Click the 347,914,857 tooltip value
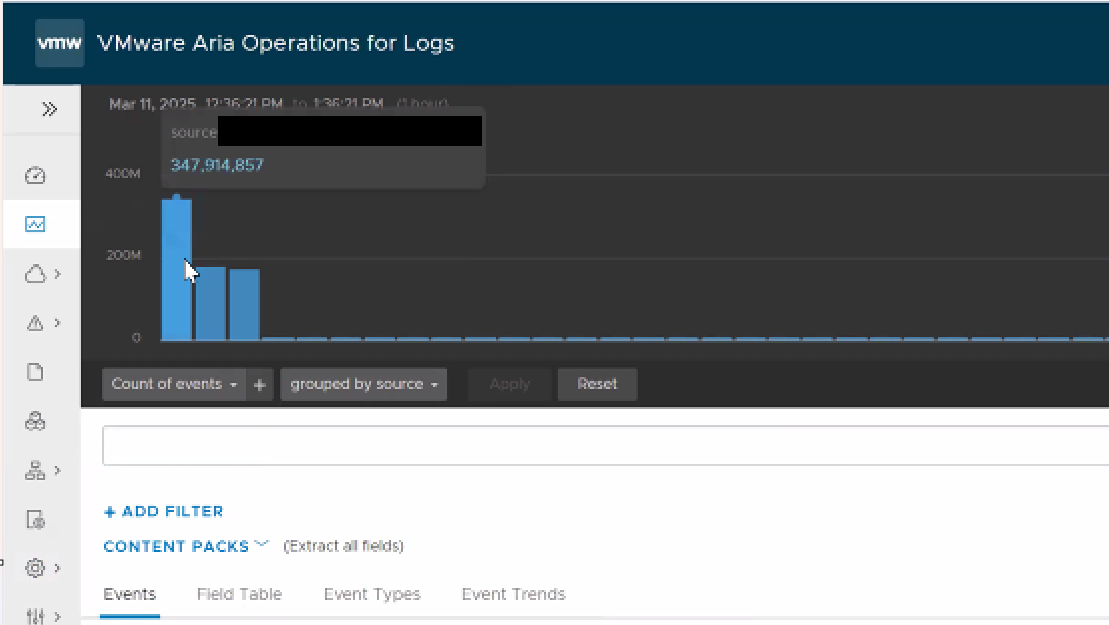 217,165
